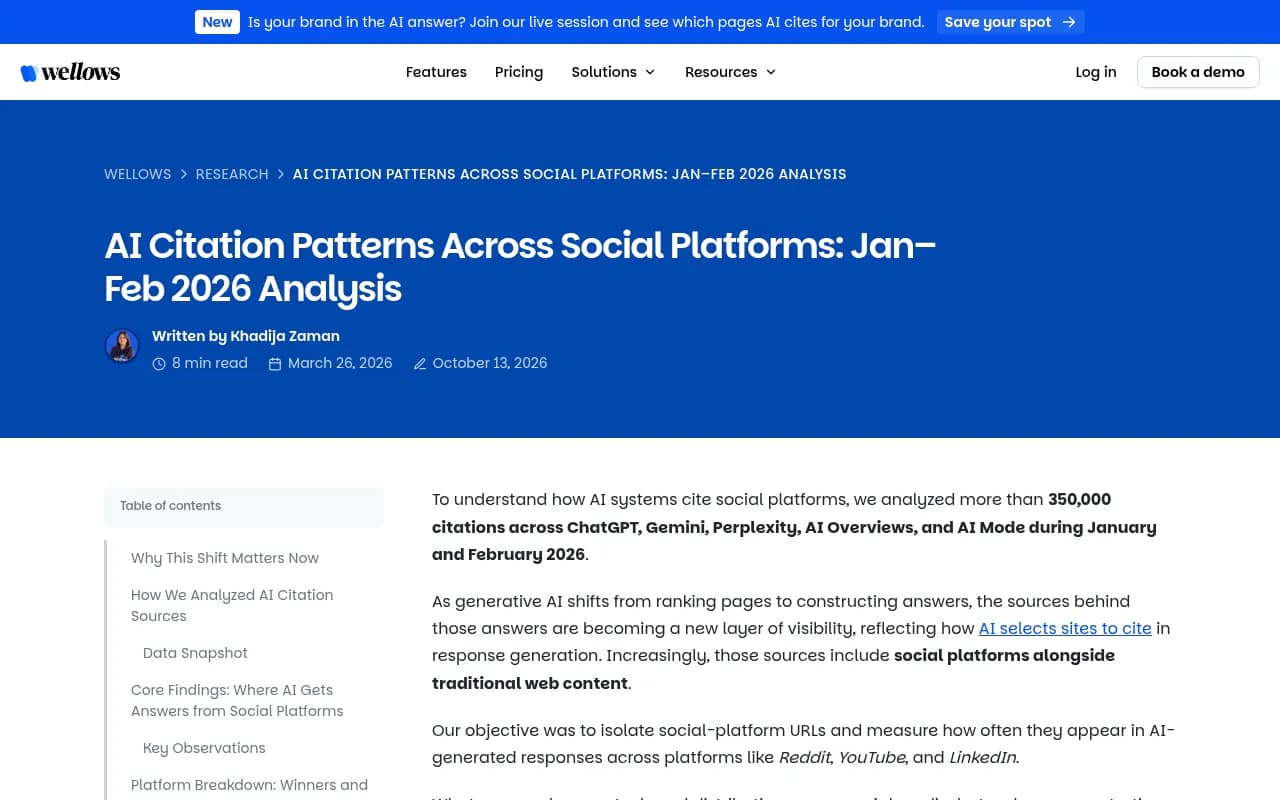This screenshot has height=800, width=1280.
Task: Expand the Resources dropdown menu
Action: (x=730, y=72)
